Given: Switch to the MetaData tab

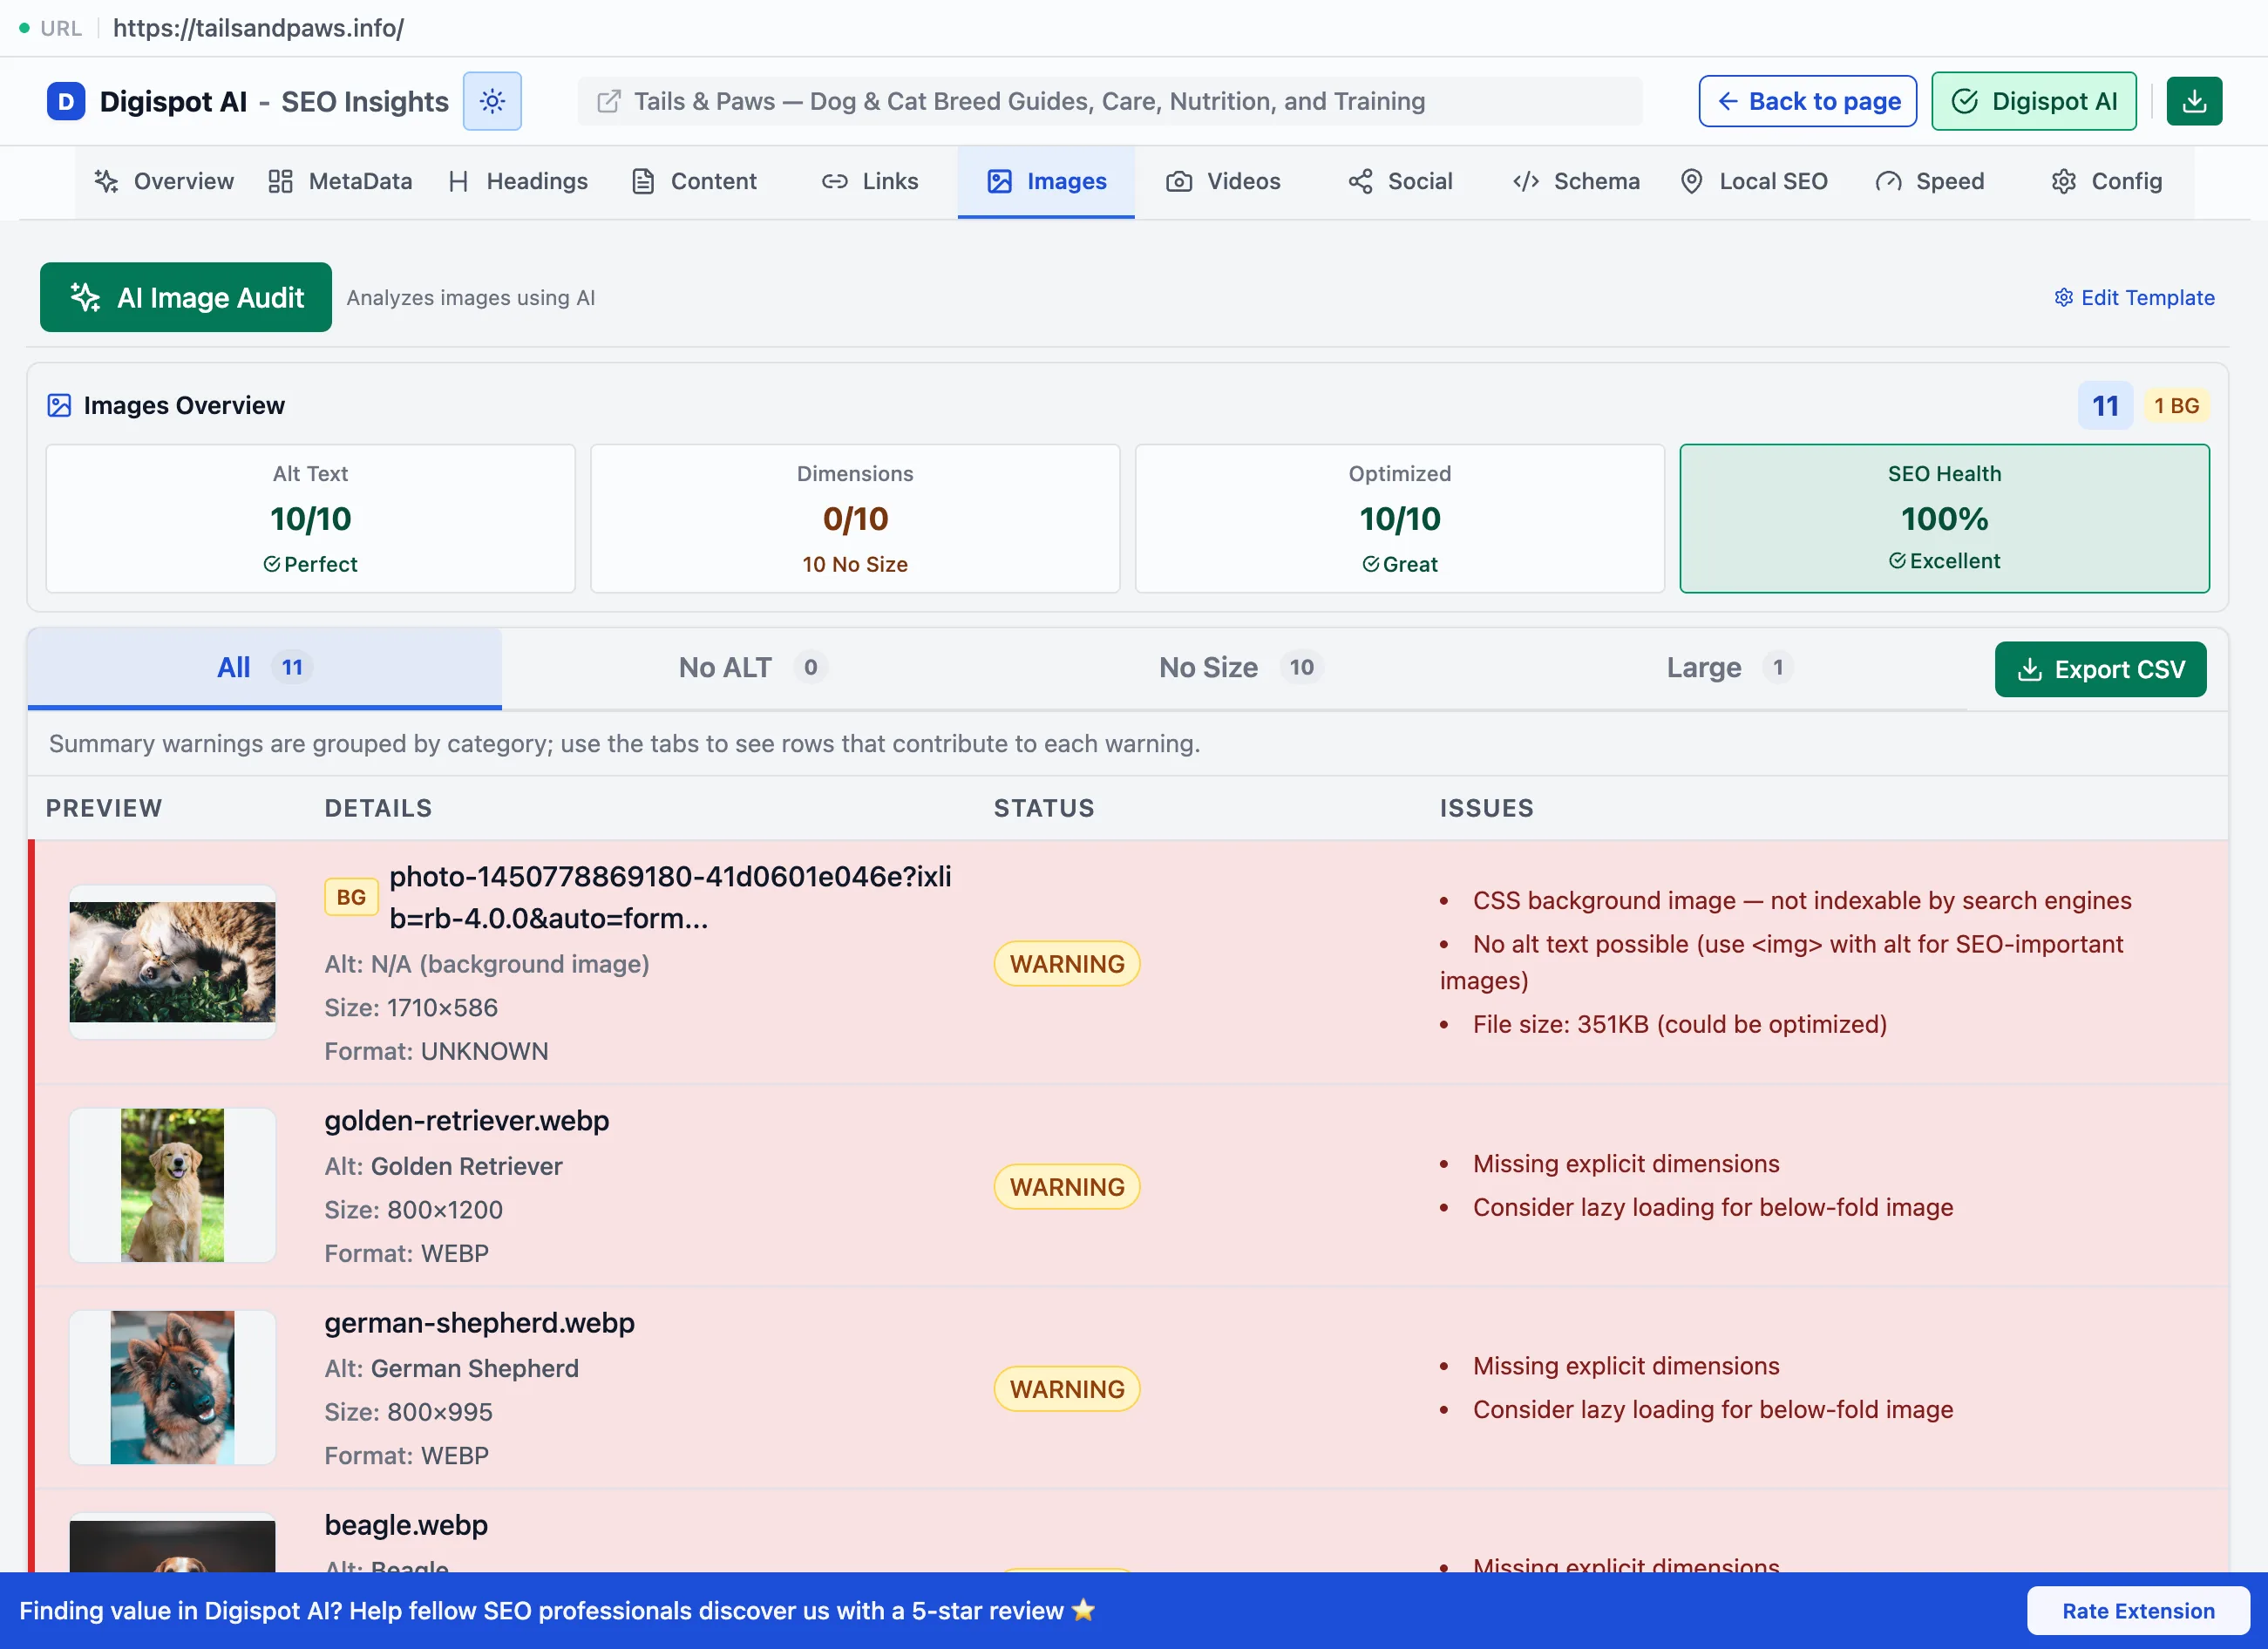Looking at the screenshot, I should point(340,181).
